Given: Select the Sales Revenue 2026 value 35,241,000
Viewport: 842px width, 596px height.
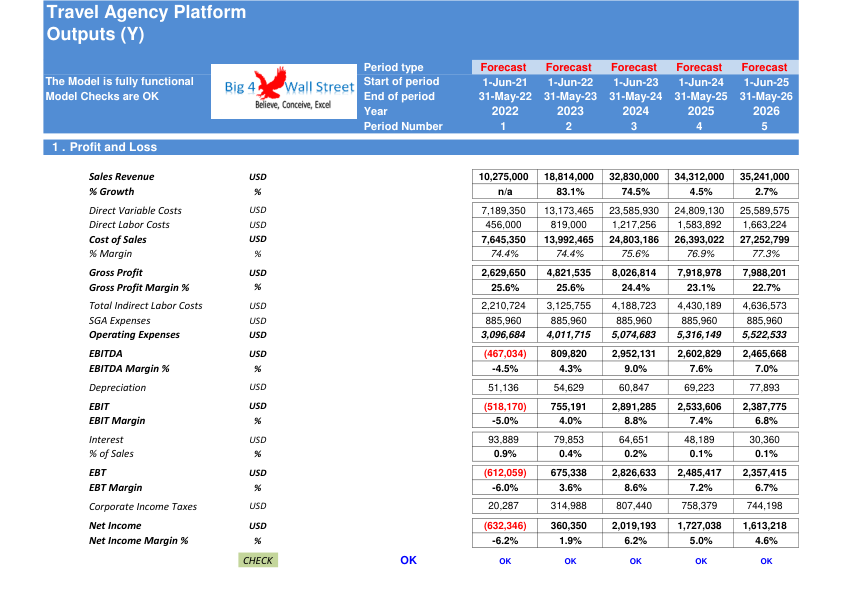Looking at the screenshot, I should coord(766,177).
